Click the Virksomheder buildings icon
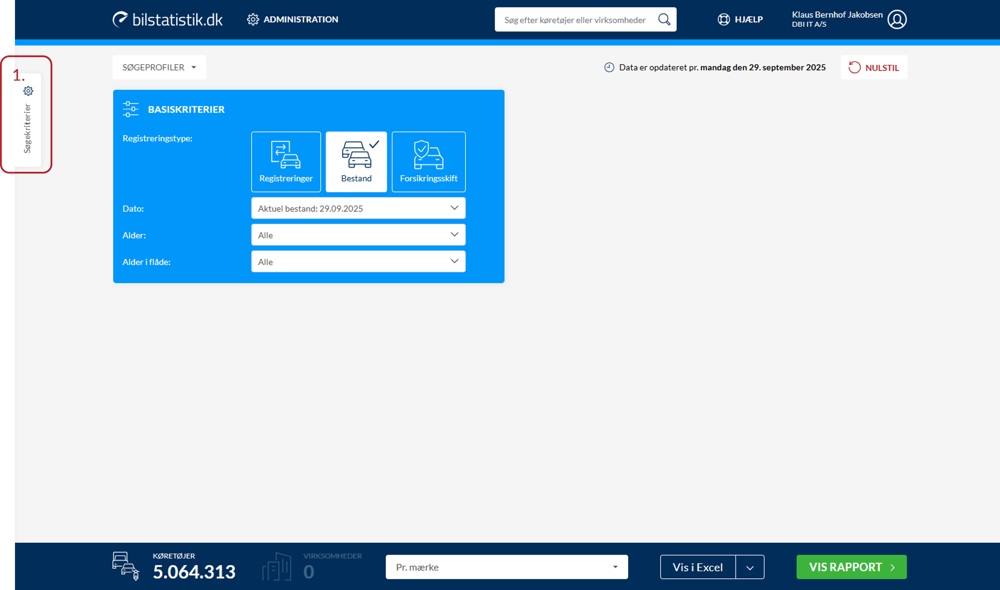This screenshot has width=1000, height=590. [x=276, y=567]
